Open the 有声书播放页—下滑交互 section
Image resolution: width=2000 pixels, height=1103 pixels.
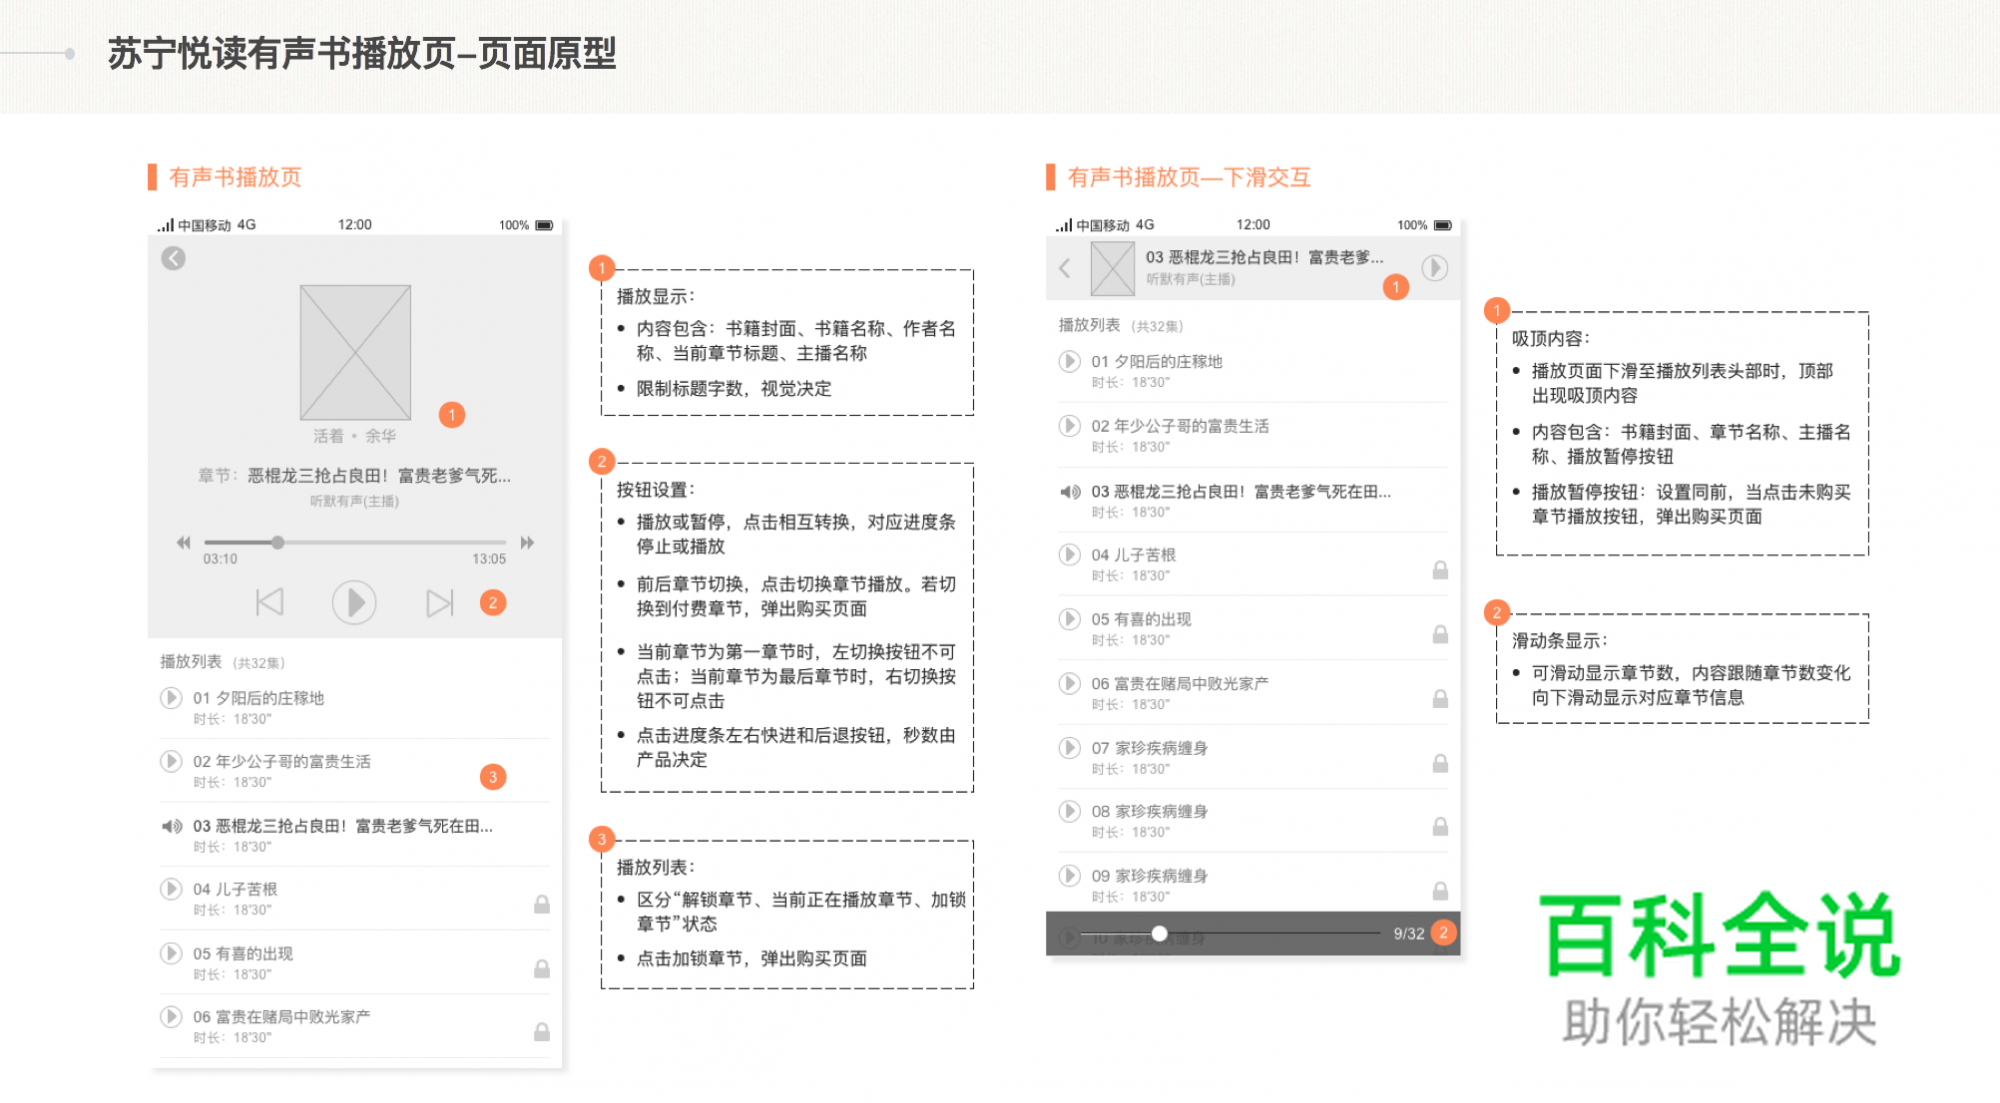pyautogui.click(x=1188, y=177)
